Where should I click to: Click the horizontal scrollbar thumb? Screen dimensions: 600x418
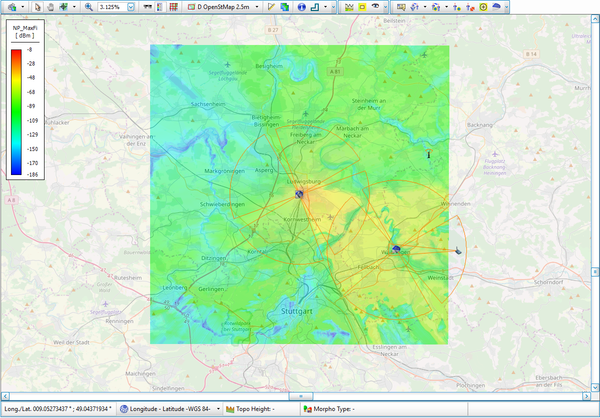tap(301, 396)
